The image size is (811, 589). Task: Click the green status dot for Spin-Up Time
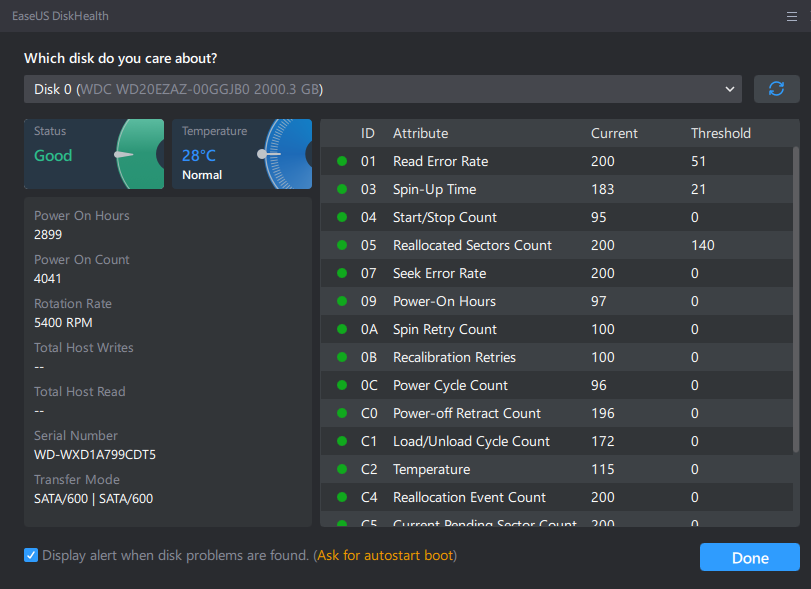342,189
